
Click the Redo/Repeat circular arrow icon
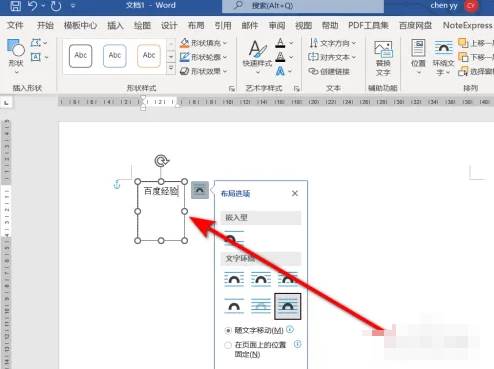(56, 6)
